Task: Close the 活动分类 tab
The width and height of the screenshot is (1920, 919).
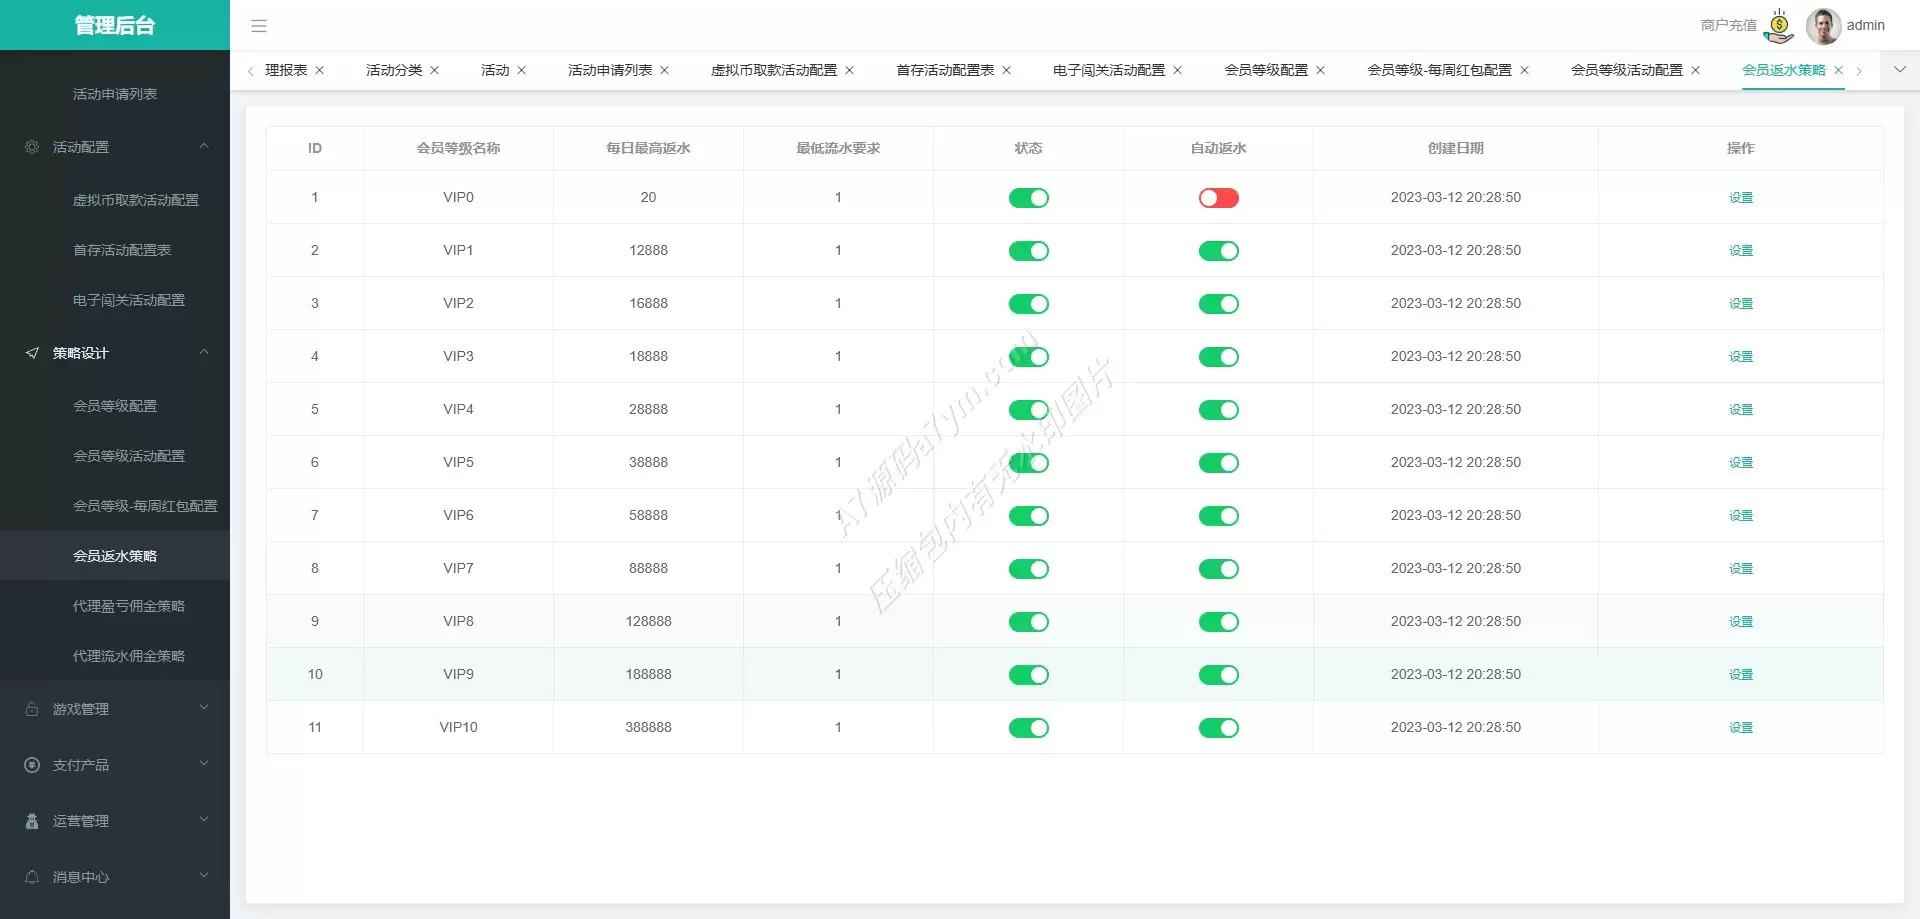Action: click(x=434, y=70)
